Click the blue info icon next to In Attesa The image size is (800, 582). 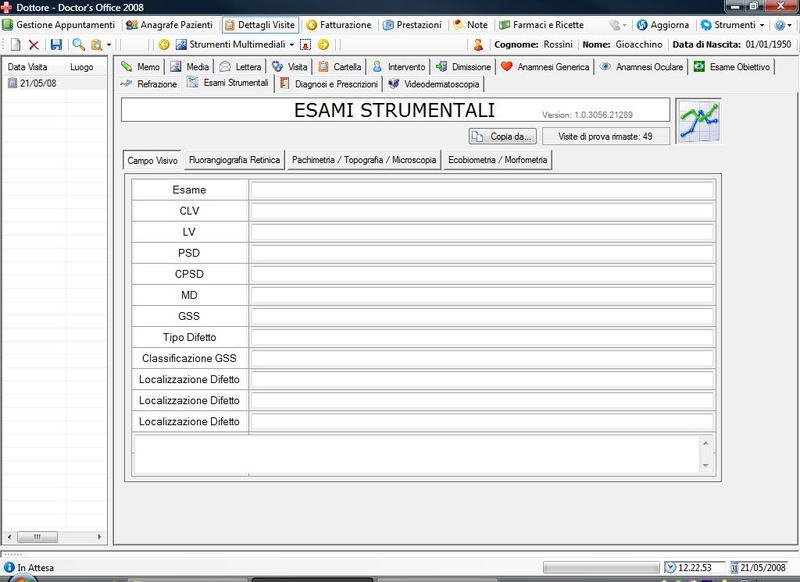9,567
